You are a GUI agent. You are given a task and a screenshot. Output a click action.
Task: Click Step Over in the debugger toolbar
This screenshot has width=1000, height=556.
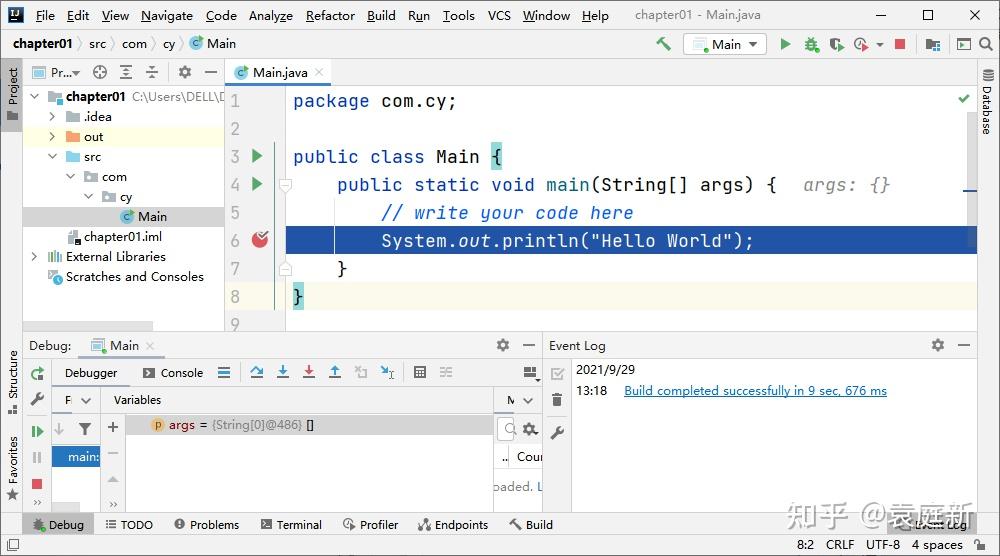[x=256, y=372]
